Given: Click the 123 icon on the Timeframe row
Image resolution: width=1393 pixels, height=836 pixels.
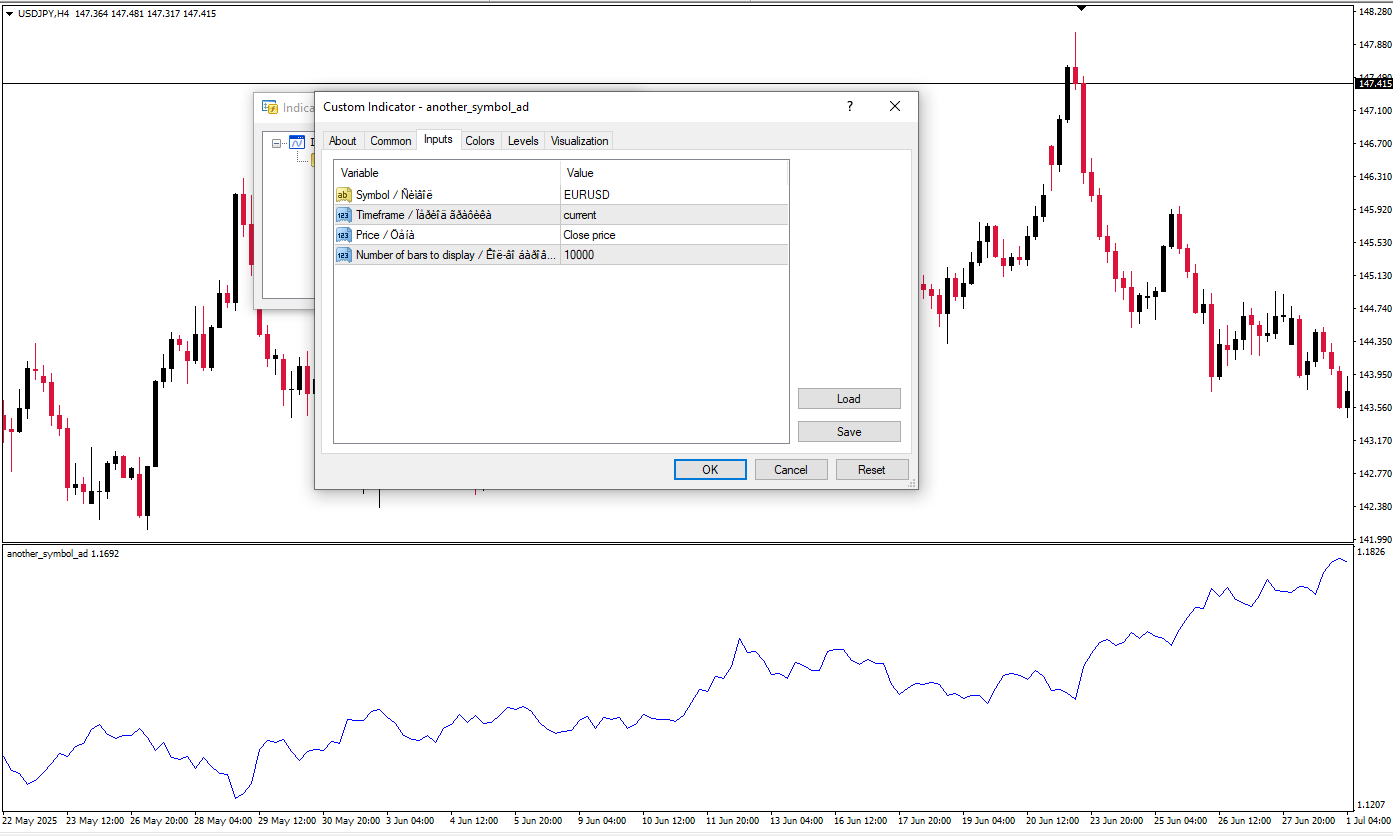Looking at the screenshot, I should pyautogui.click(x=344, y=215).
